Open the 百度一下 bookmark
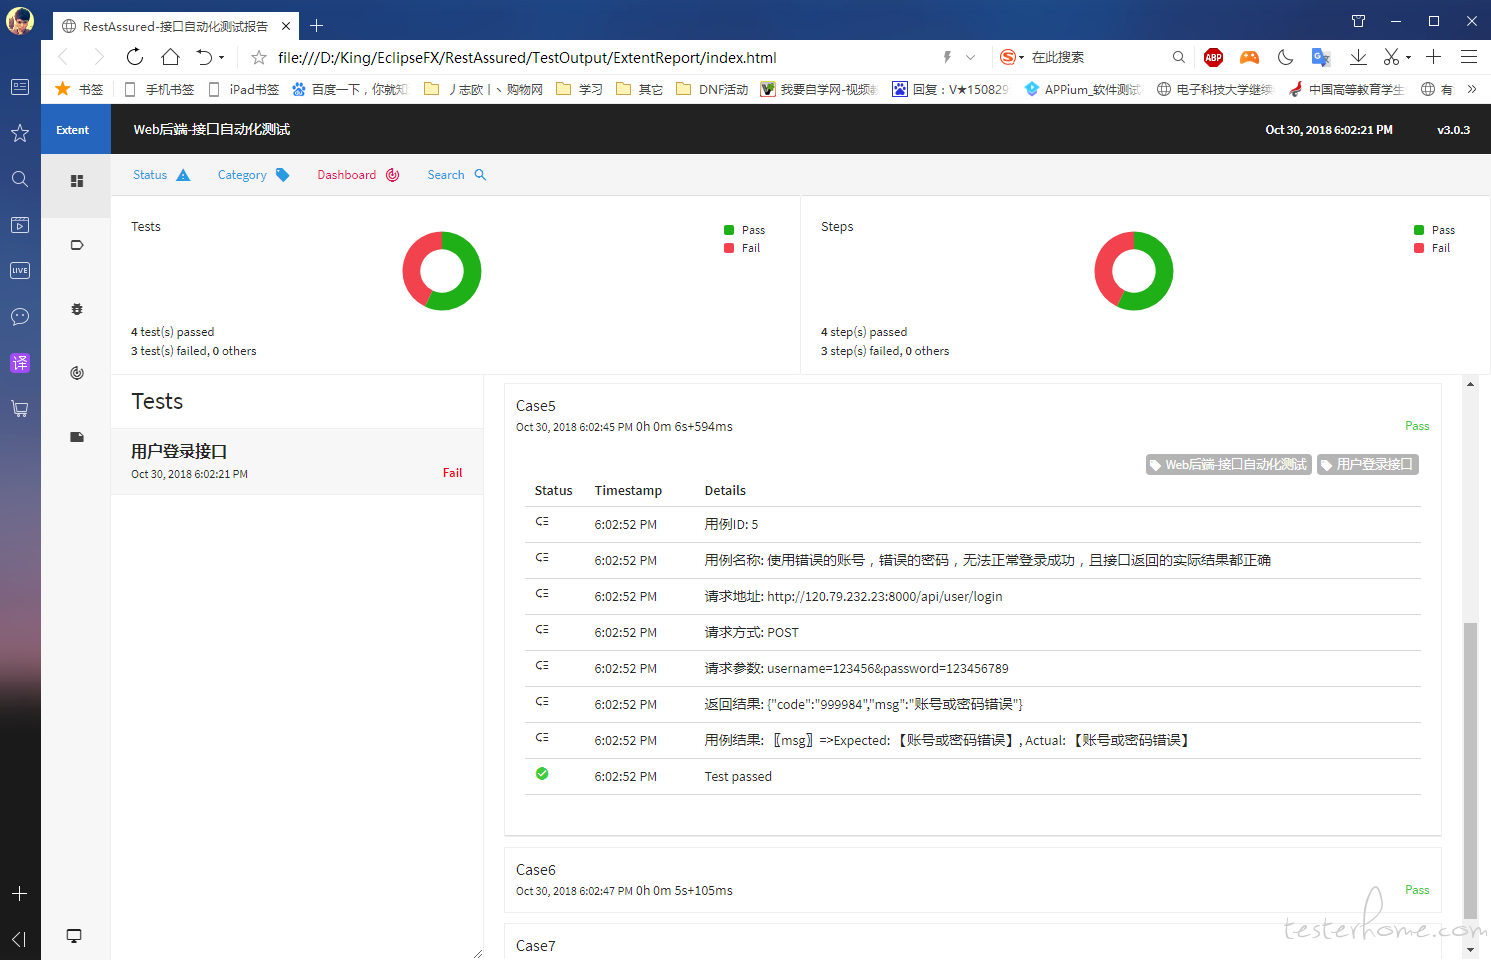Screen dimensions: 1491x960 (350, 89)
